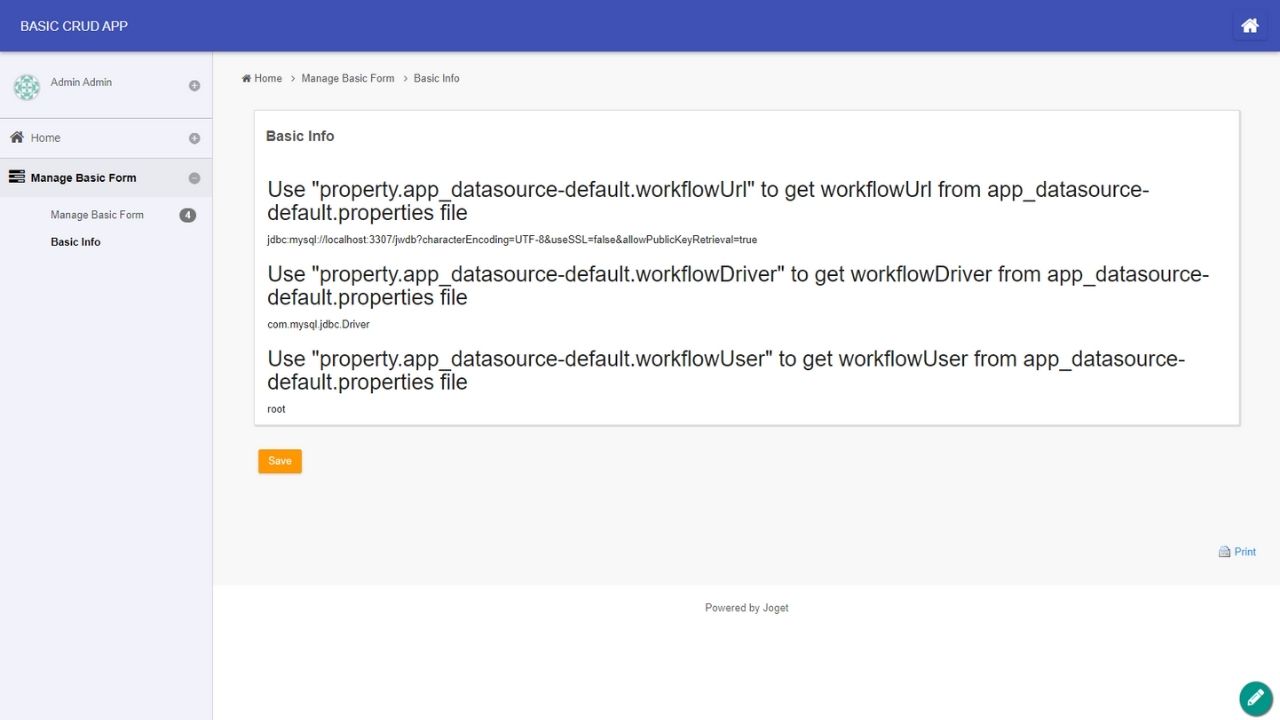This screenshot has height=720, width=1280.
Task: Collapse the Manage Basic Form section
Action: pos(194,179)
